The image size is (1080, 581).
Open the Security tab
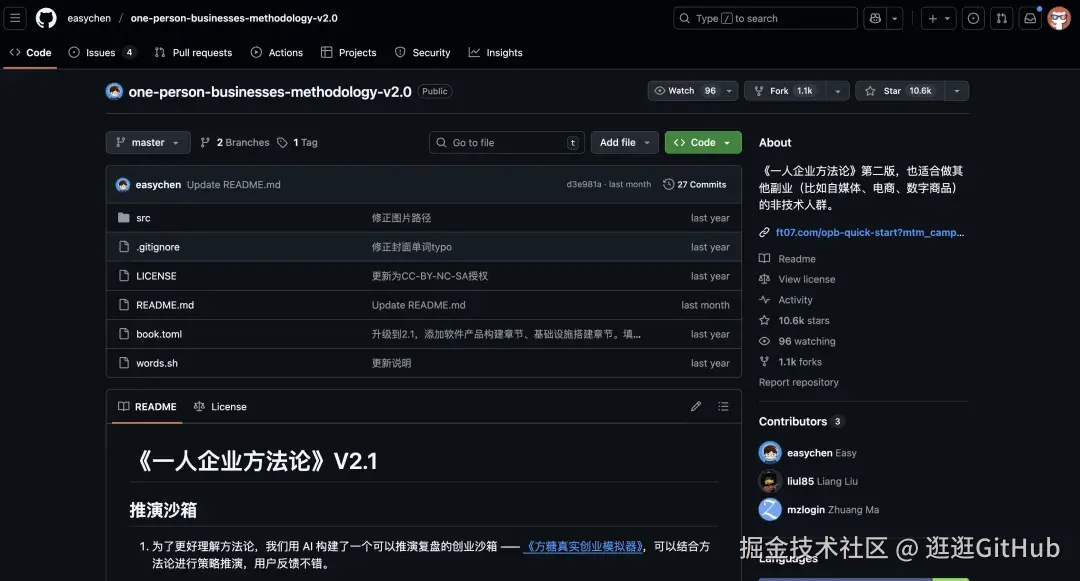point(422,52)
